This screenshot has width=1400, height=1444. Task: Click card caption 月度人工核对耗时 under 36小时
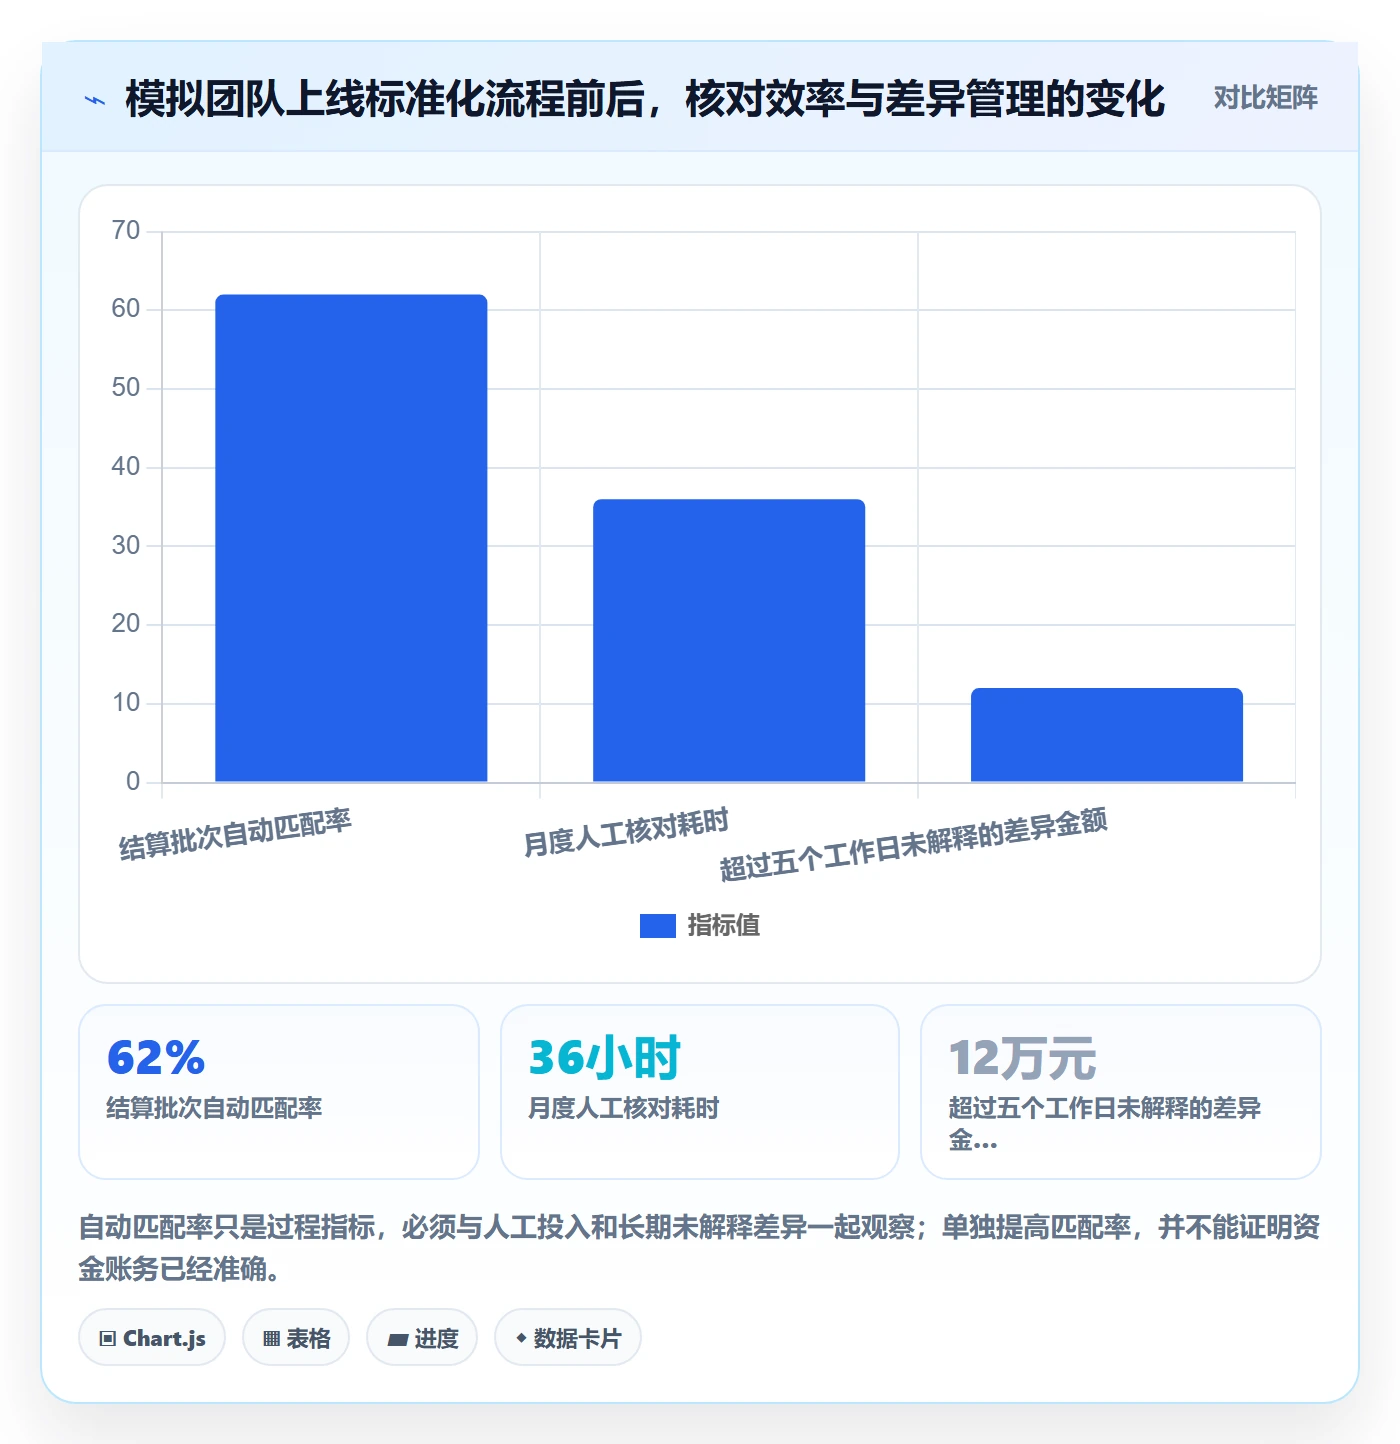pyautogui.click(x=623, y=1108)
